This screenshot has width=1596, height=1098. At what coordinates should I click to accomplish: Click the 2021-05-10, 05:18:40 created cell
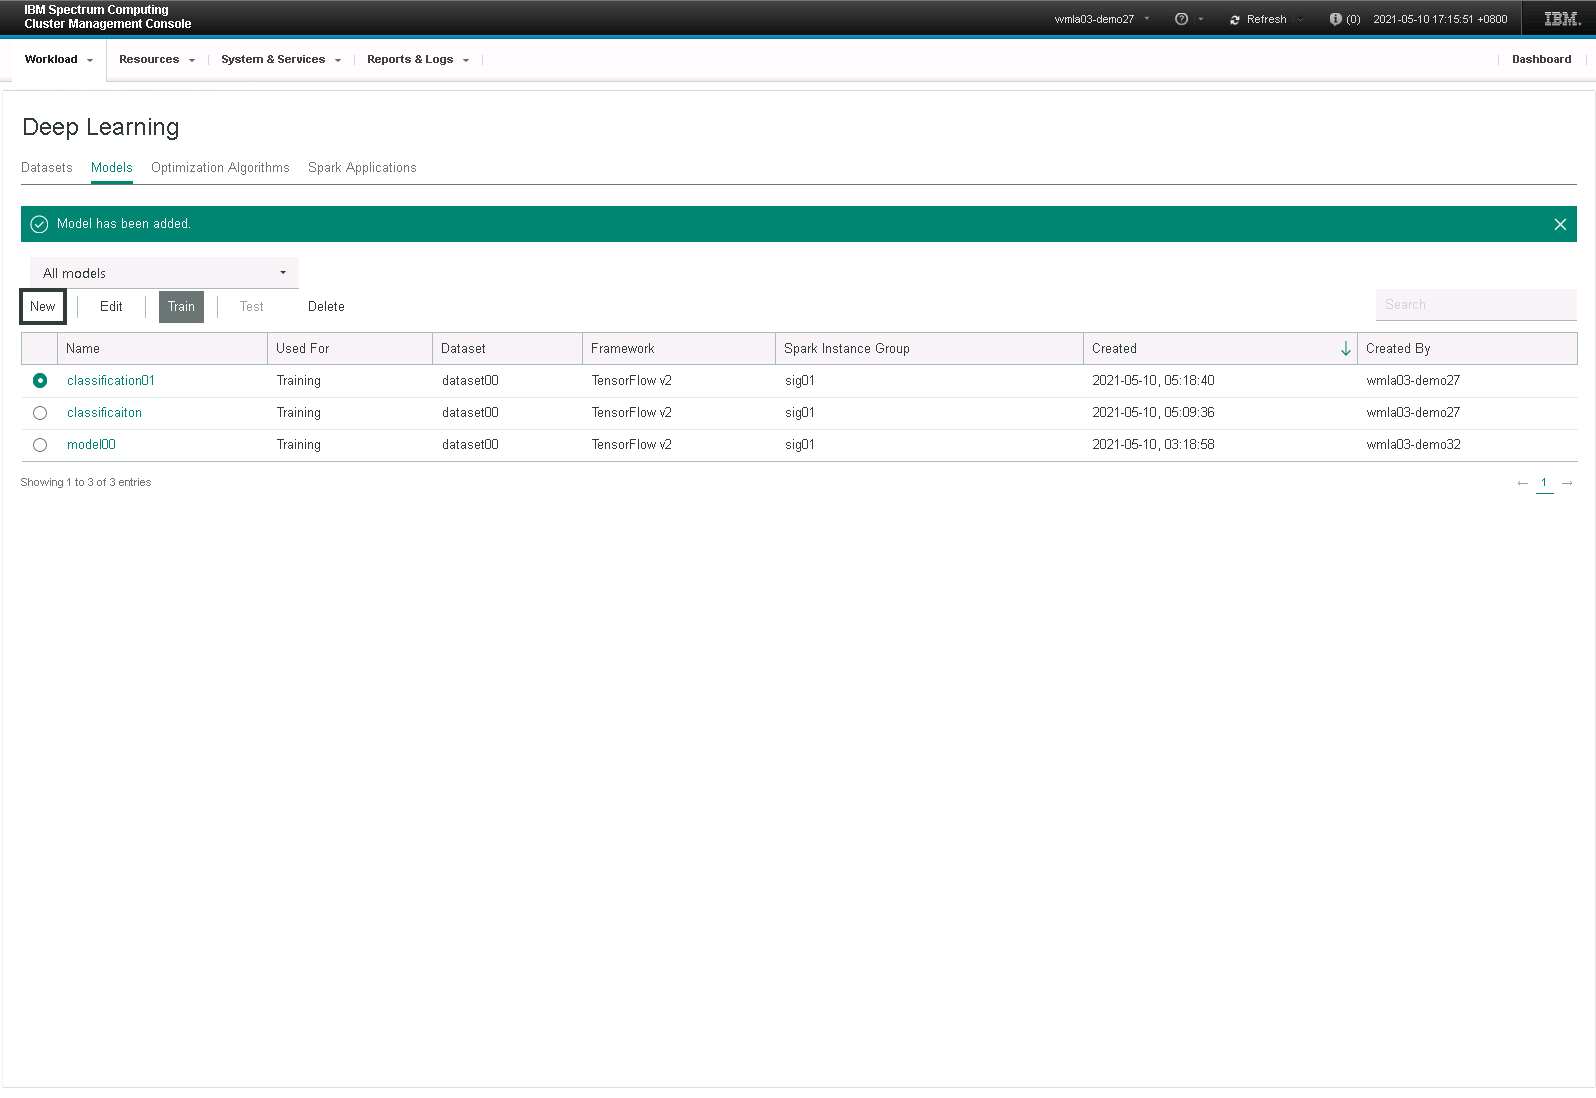pyautogui.click(x=1153, y=380)
